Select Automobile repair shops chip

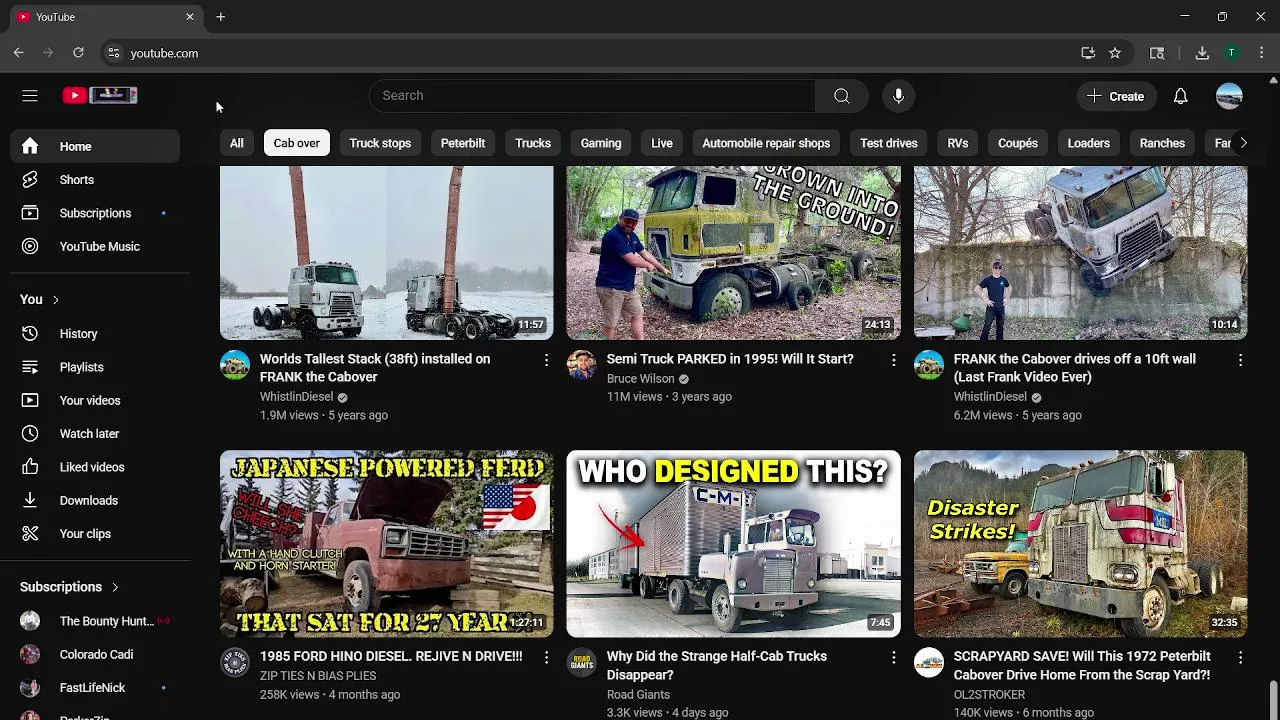point(766,143)
